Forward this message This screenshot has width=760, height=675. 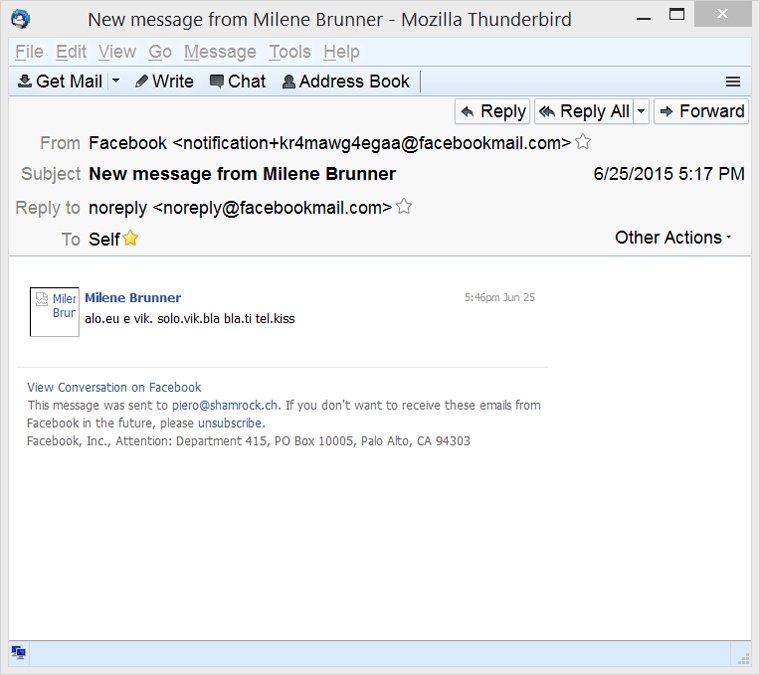tap(701, 111)
